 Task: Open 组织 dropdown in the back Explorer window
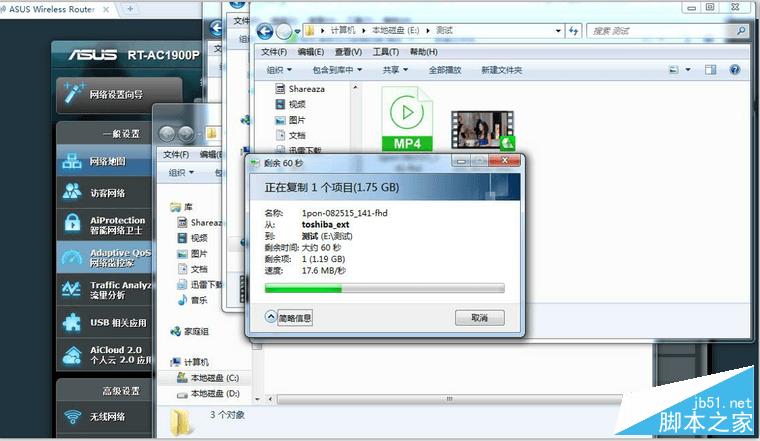pos(181,173)
